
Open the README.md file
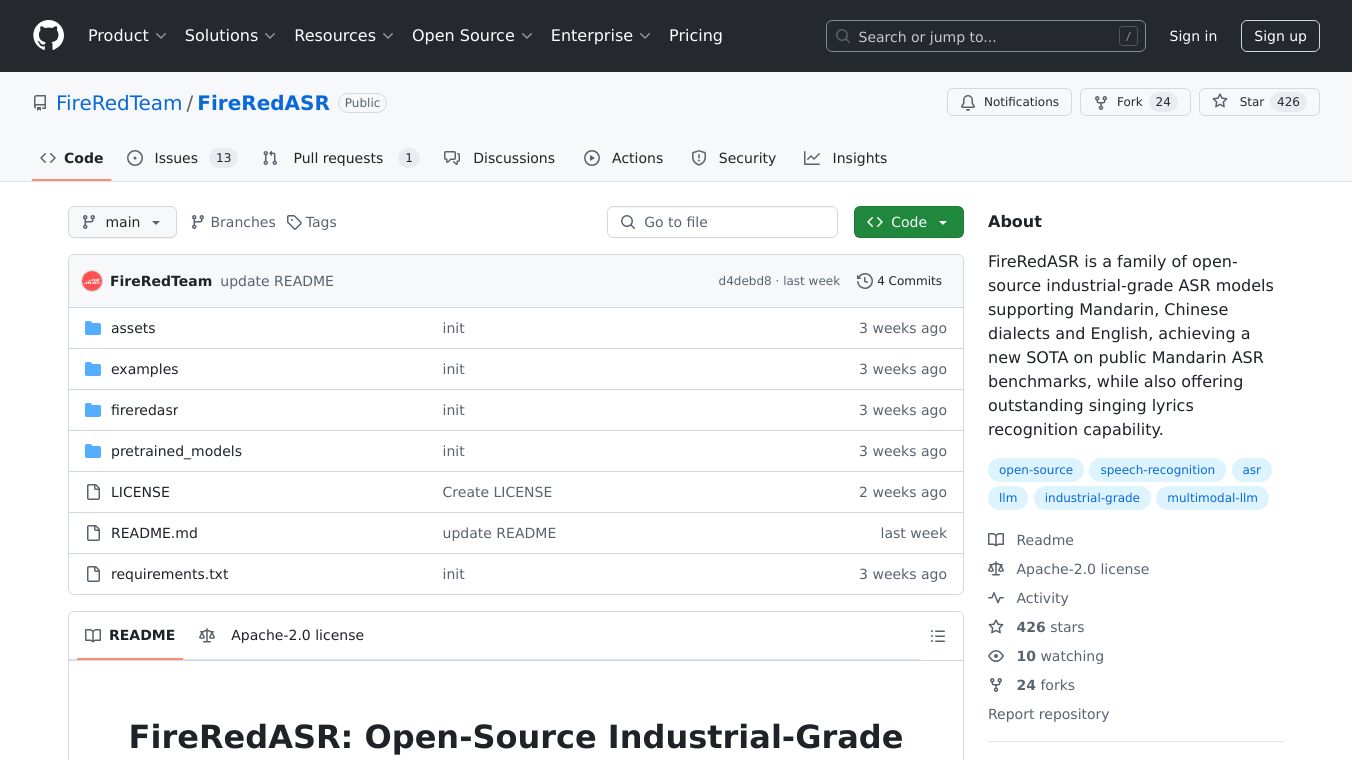[154, 533]
